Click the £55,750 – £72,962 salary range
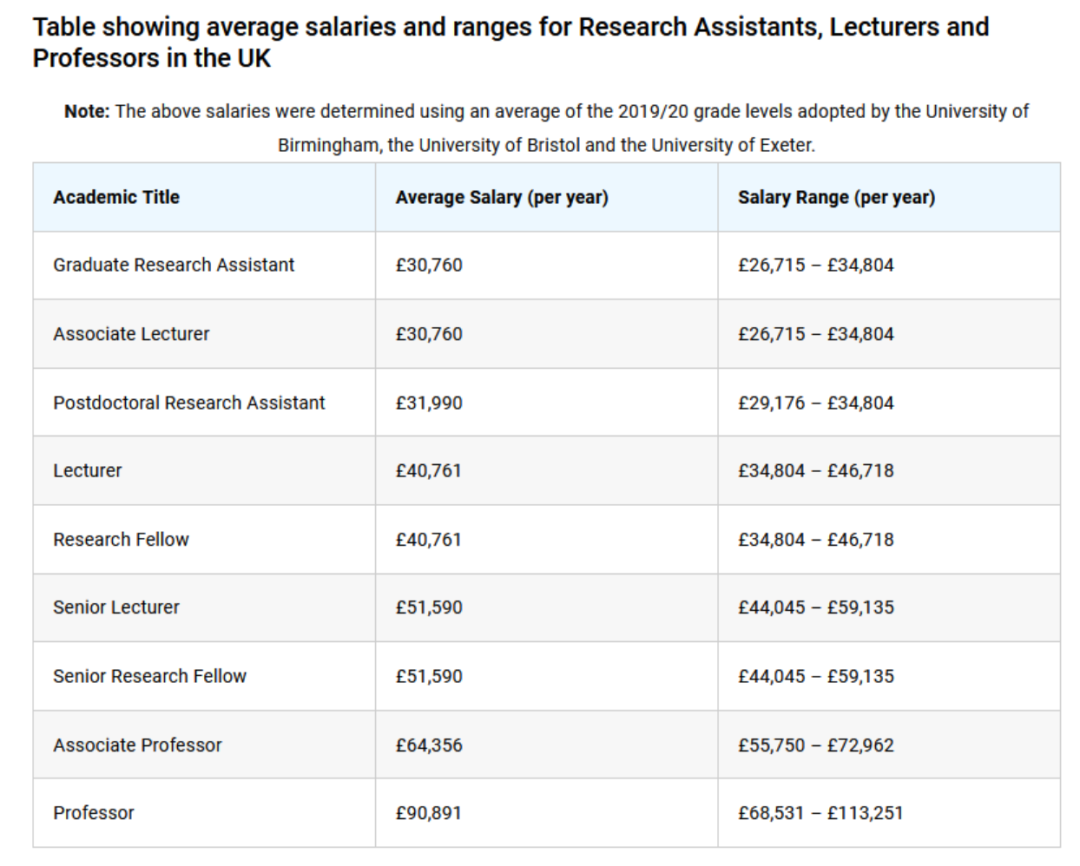This screenshot has width=1080, height=866. 816,745
